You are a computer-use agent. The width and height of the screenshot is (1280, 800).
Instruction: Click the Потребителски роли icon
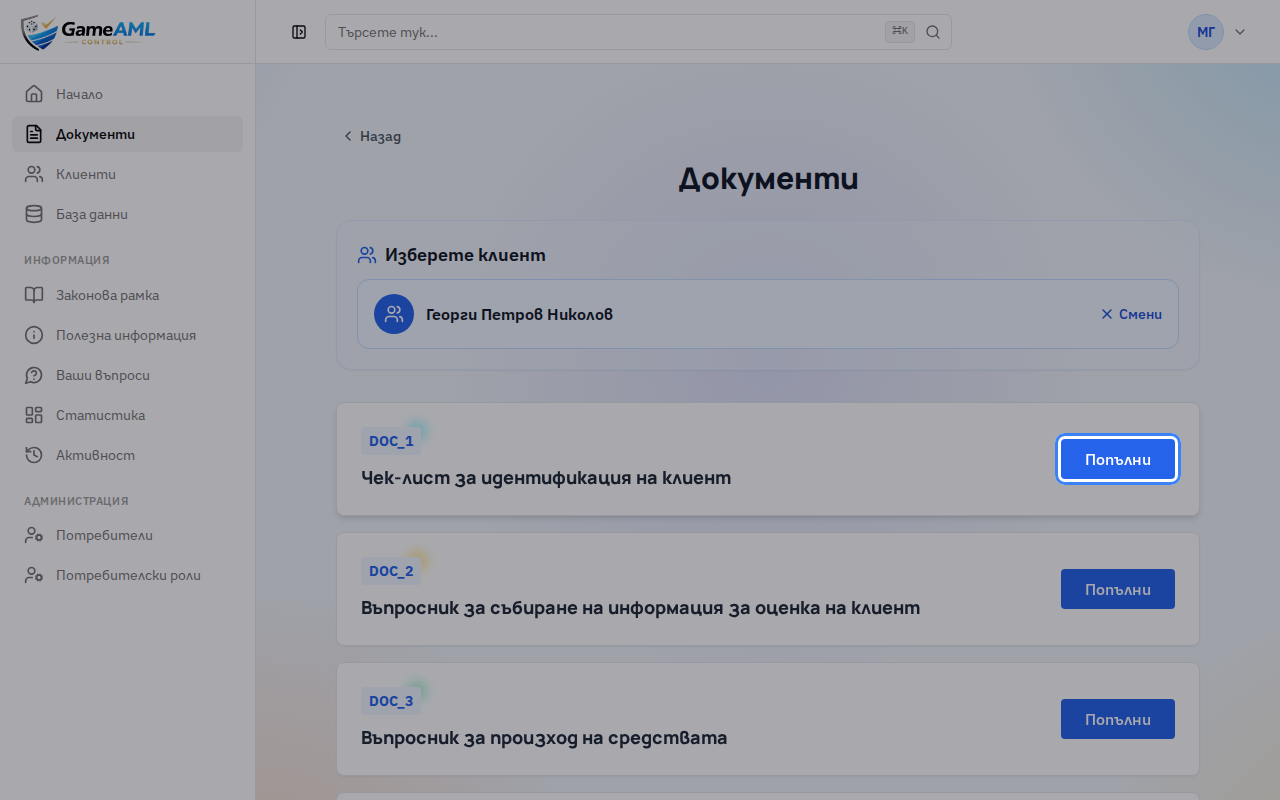[x=34, y=575]
